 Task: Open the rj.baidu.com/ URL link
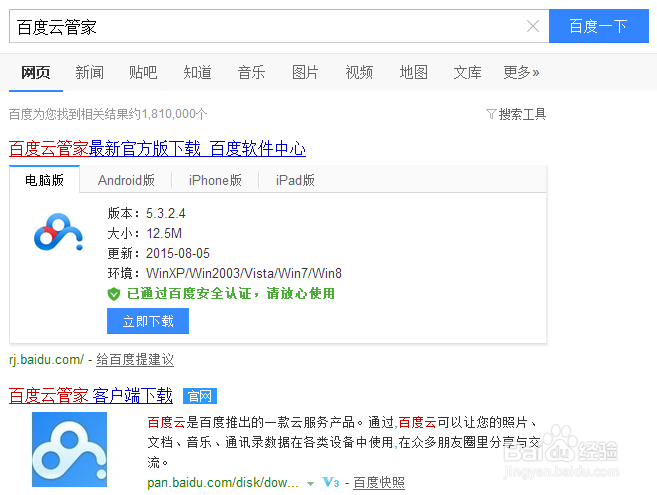point(47,360)
